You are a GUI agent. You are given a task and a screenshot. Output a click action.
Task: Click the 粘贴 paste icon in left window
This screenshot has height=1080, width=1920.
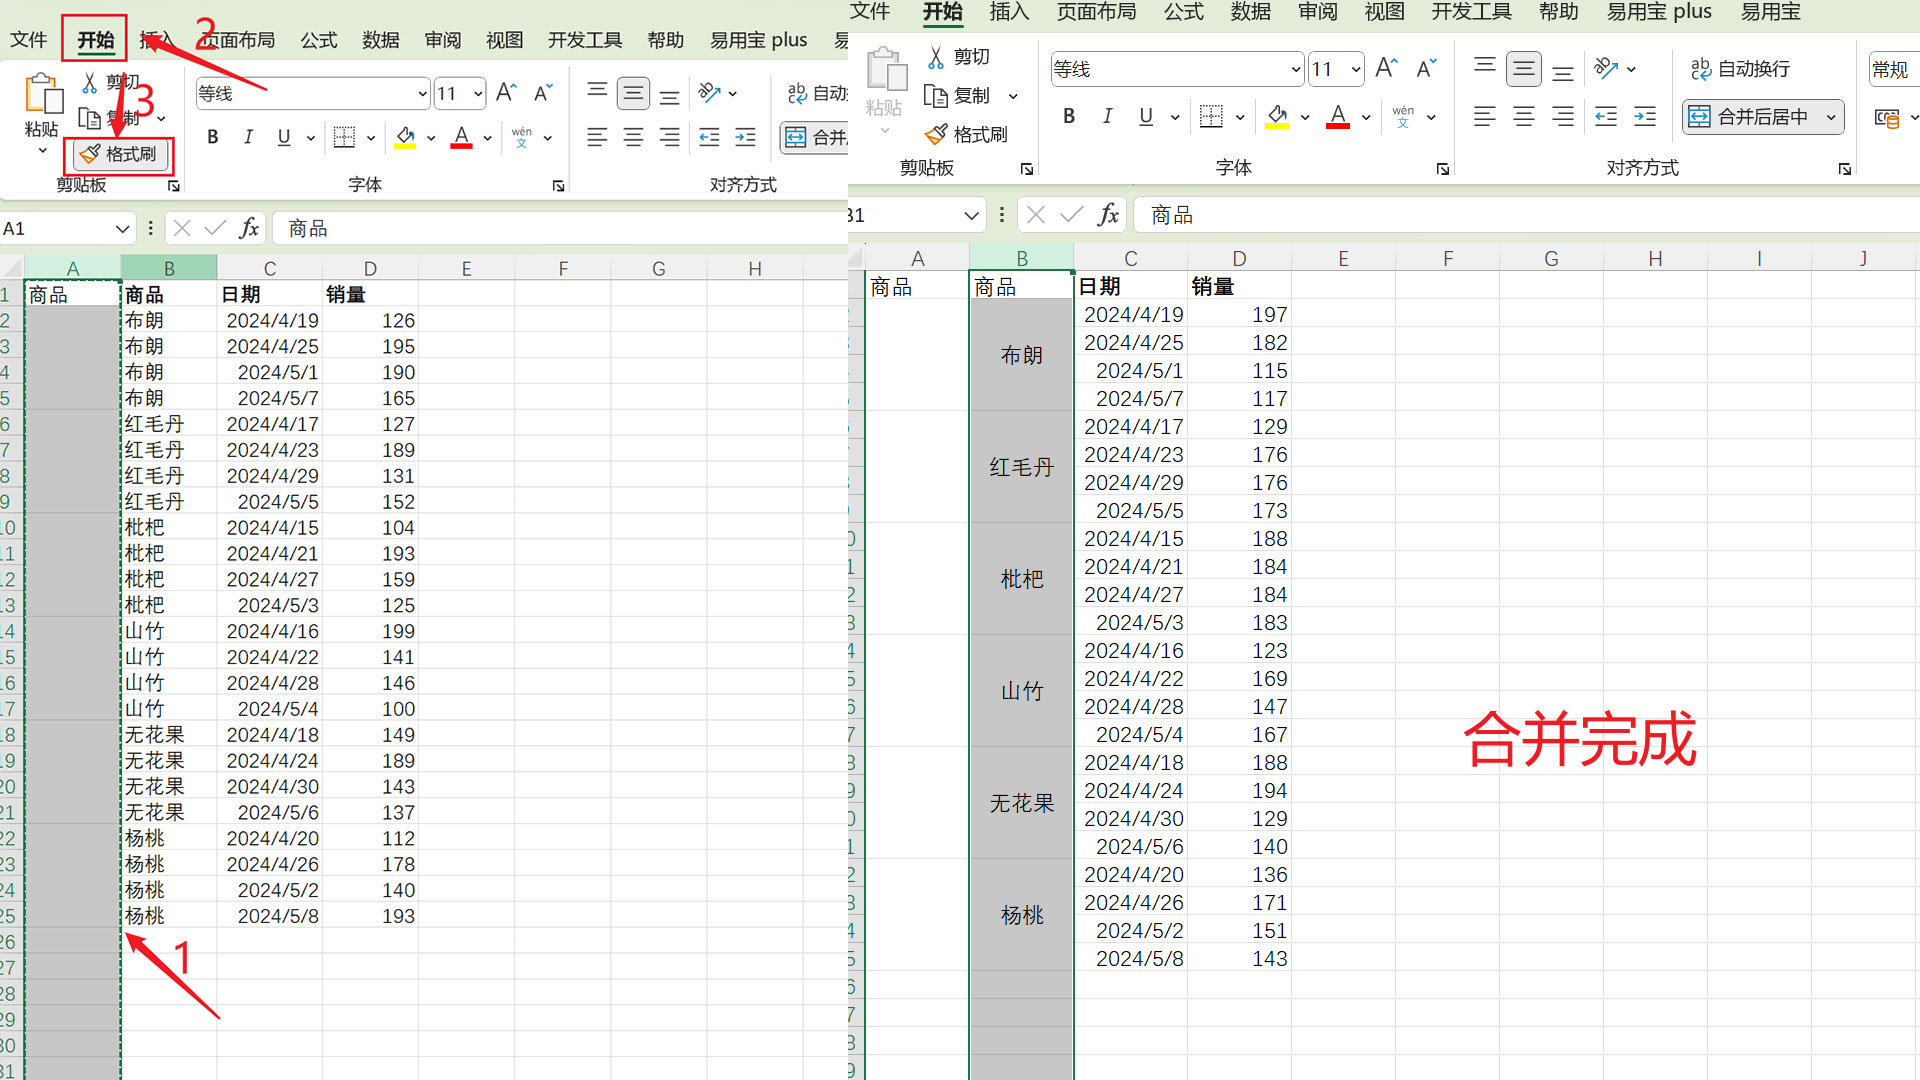[x=42, y=95]
